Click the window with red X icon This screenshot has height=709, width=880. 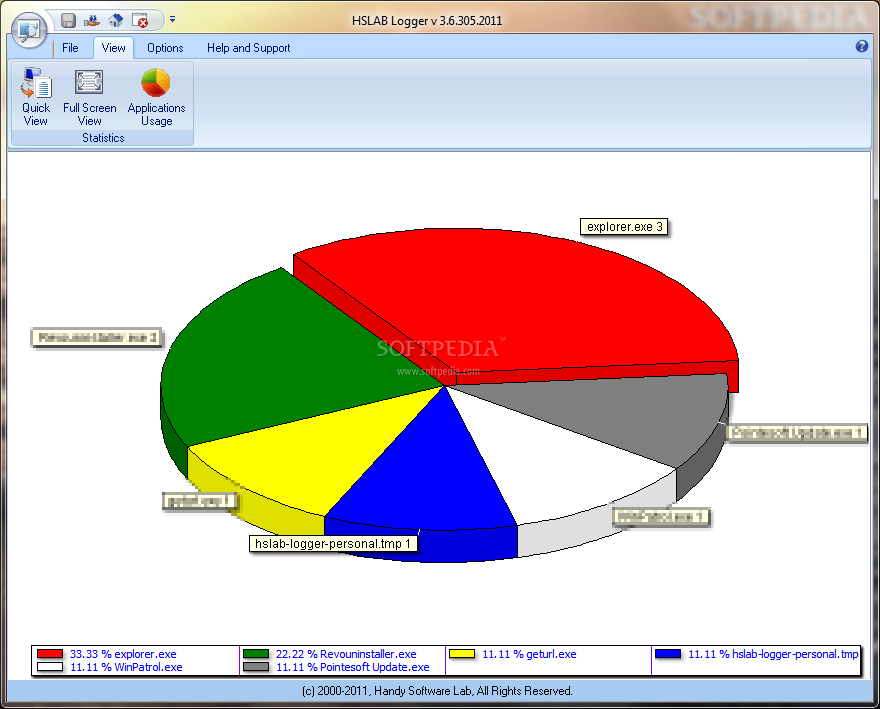140,21
